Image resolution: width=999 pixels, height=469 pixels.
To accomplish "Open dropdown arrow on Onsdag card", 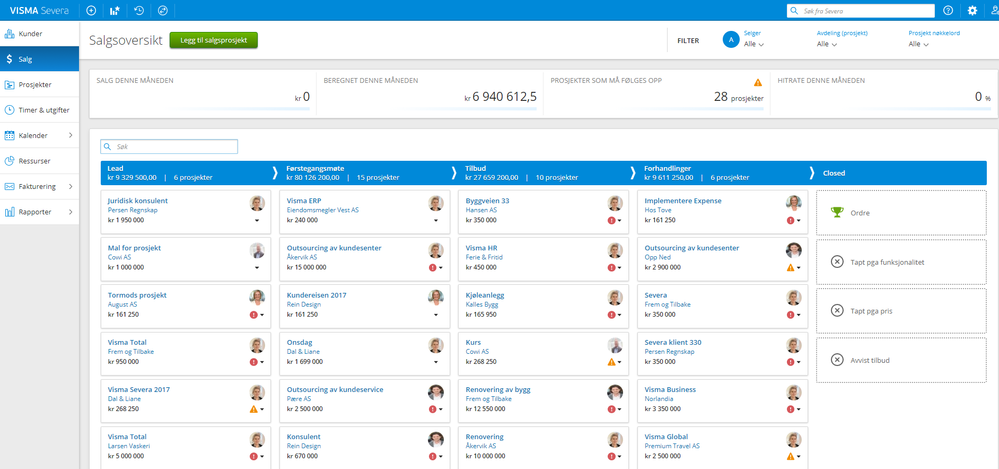I will pyautogui.click(x=436, y=362).
